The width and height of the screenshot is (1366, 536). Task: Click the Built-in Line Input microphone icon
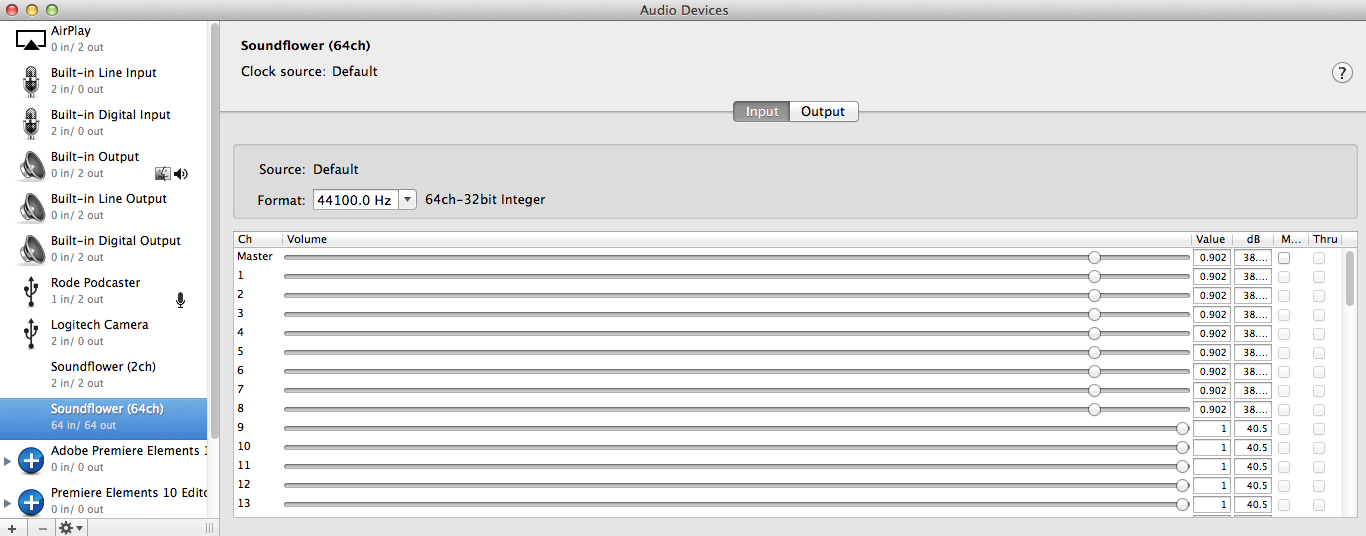(31, 81)
